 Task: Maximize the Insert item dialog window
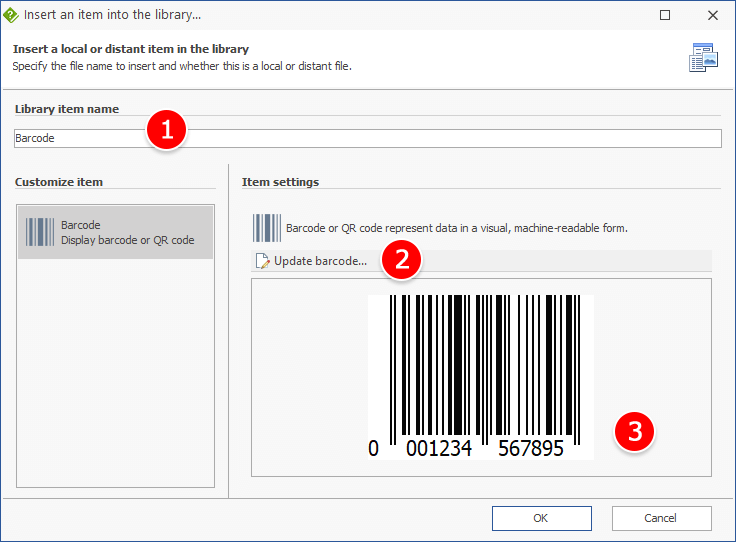pos(665,15)
